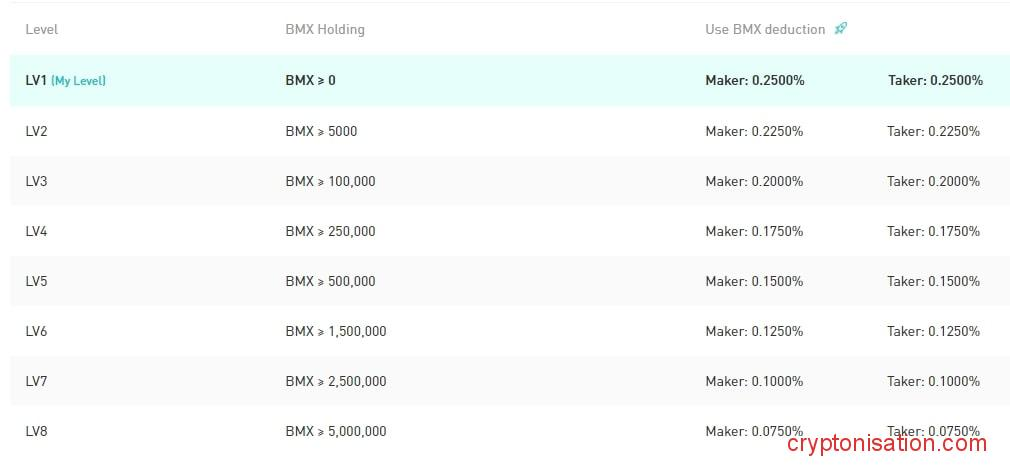Click the LV4 Maker: 0.1750% value
The height and width of the screenshot is (466, 1010).
pos(754,231)
